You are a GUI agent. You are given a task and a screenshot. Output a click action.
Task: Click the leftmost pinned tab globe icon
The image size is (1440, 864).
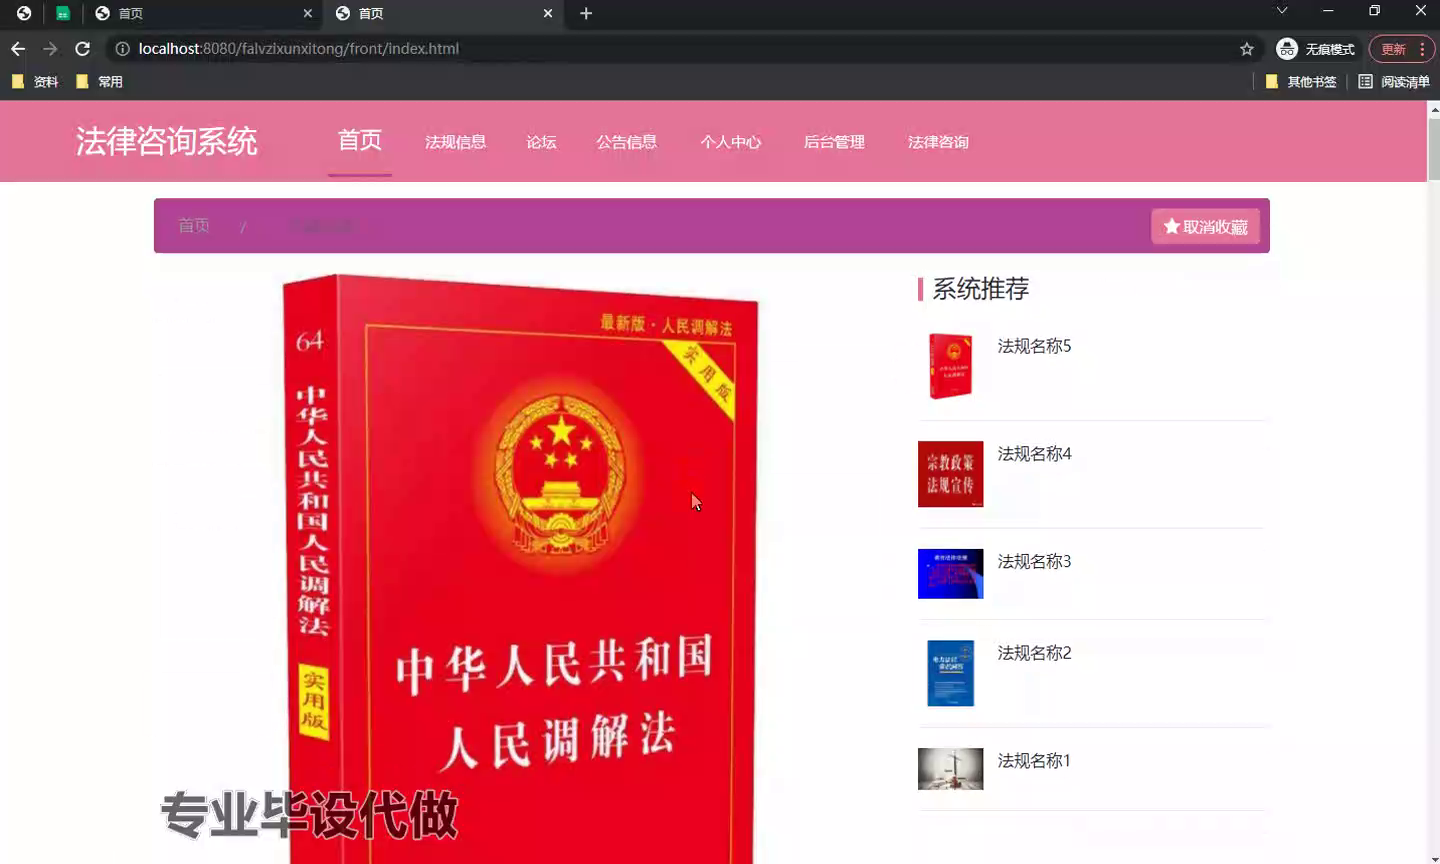[23, 13]
